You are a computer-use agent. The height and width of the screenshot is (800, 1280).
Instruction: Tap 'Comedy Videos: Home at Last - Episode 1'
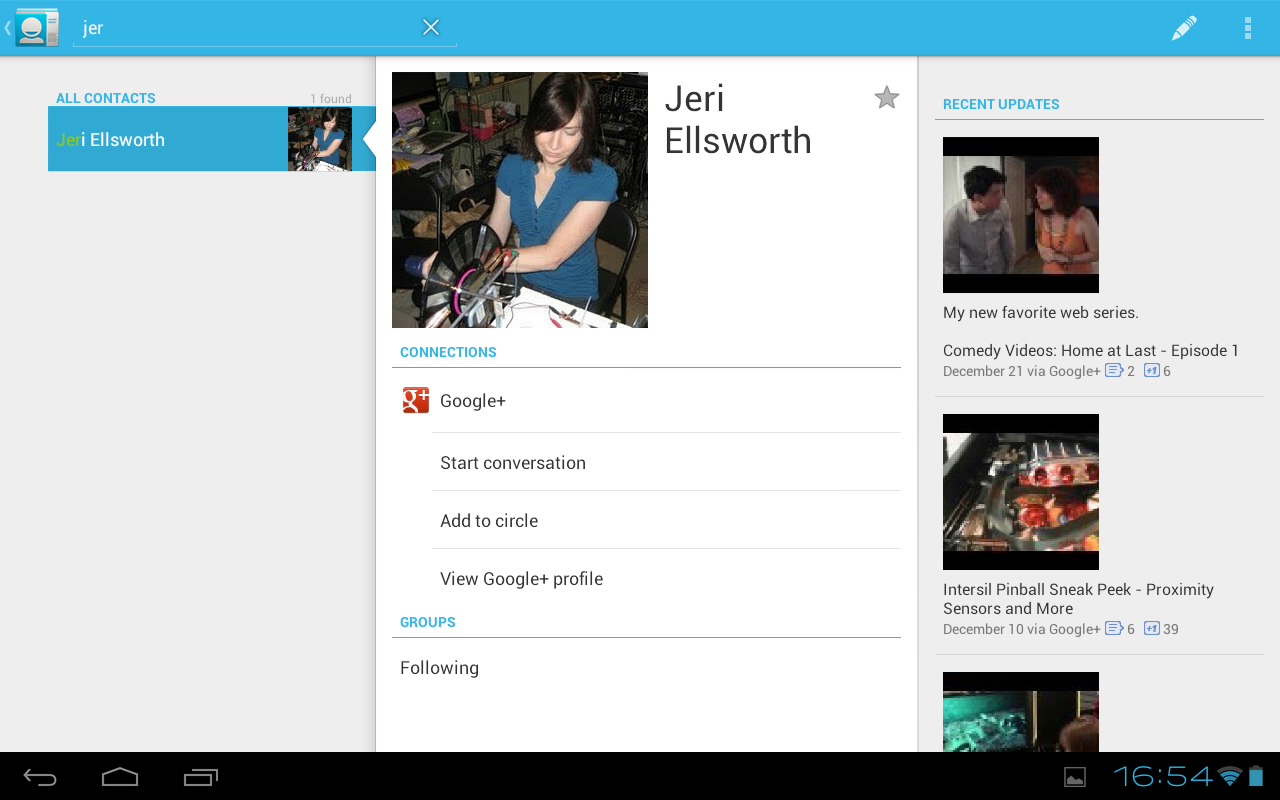point(1091,351)
